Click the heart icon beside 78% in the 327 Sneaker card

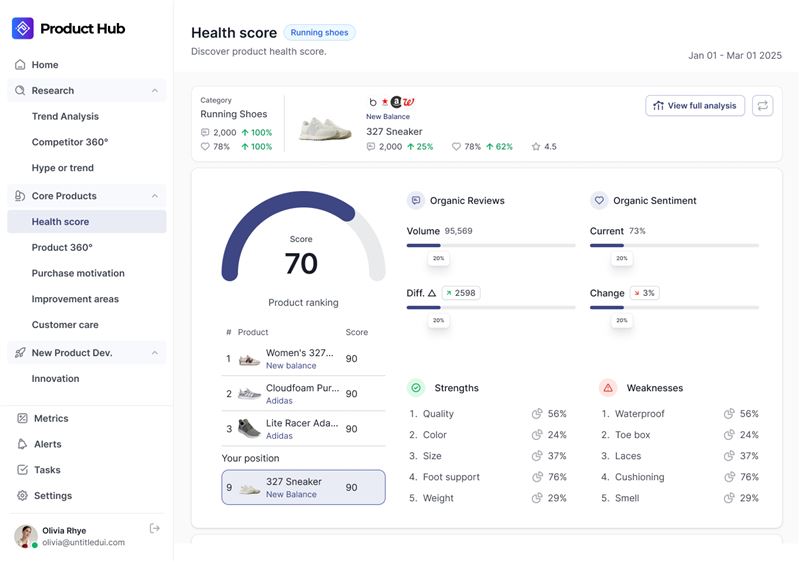click(457, 147)
